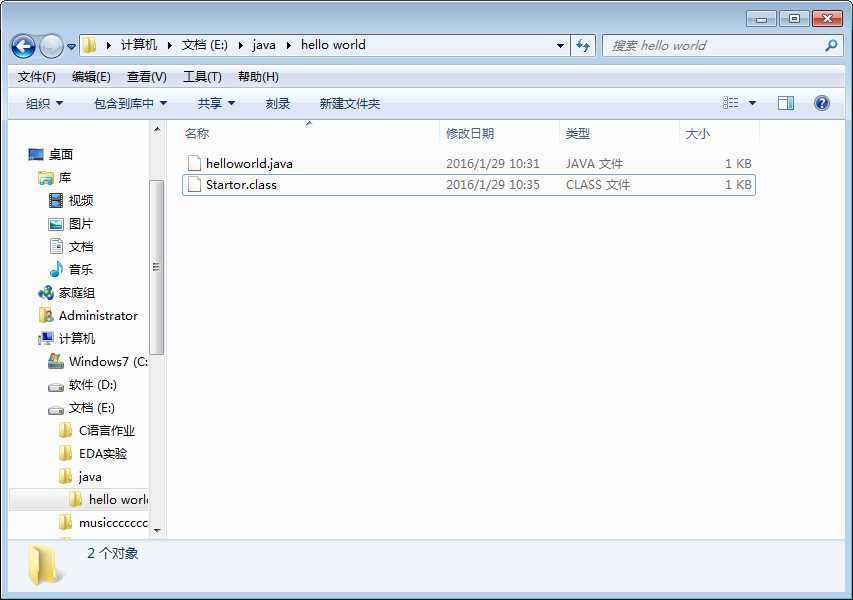Open the 音乐 library
Screen dimensions: 853x600
pos(71,269)
